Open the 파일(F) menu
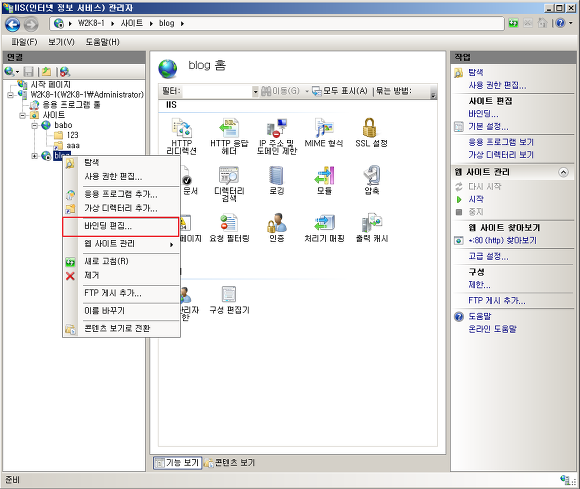This screenshot has width=580, height=489. pos(24,42)
